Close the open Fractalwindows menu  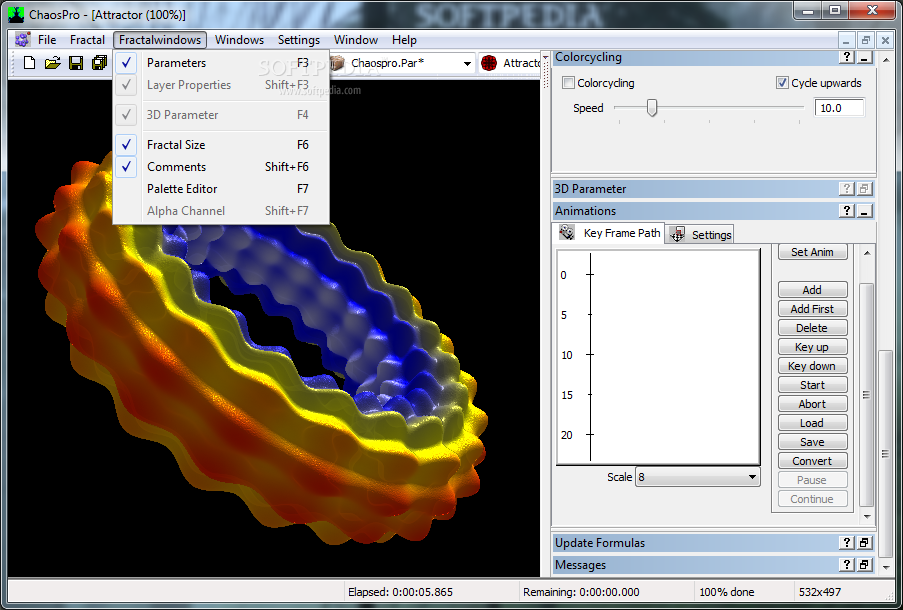pos(160,40)
